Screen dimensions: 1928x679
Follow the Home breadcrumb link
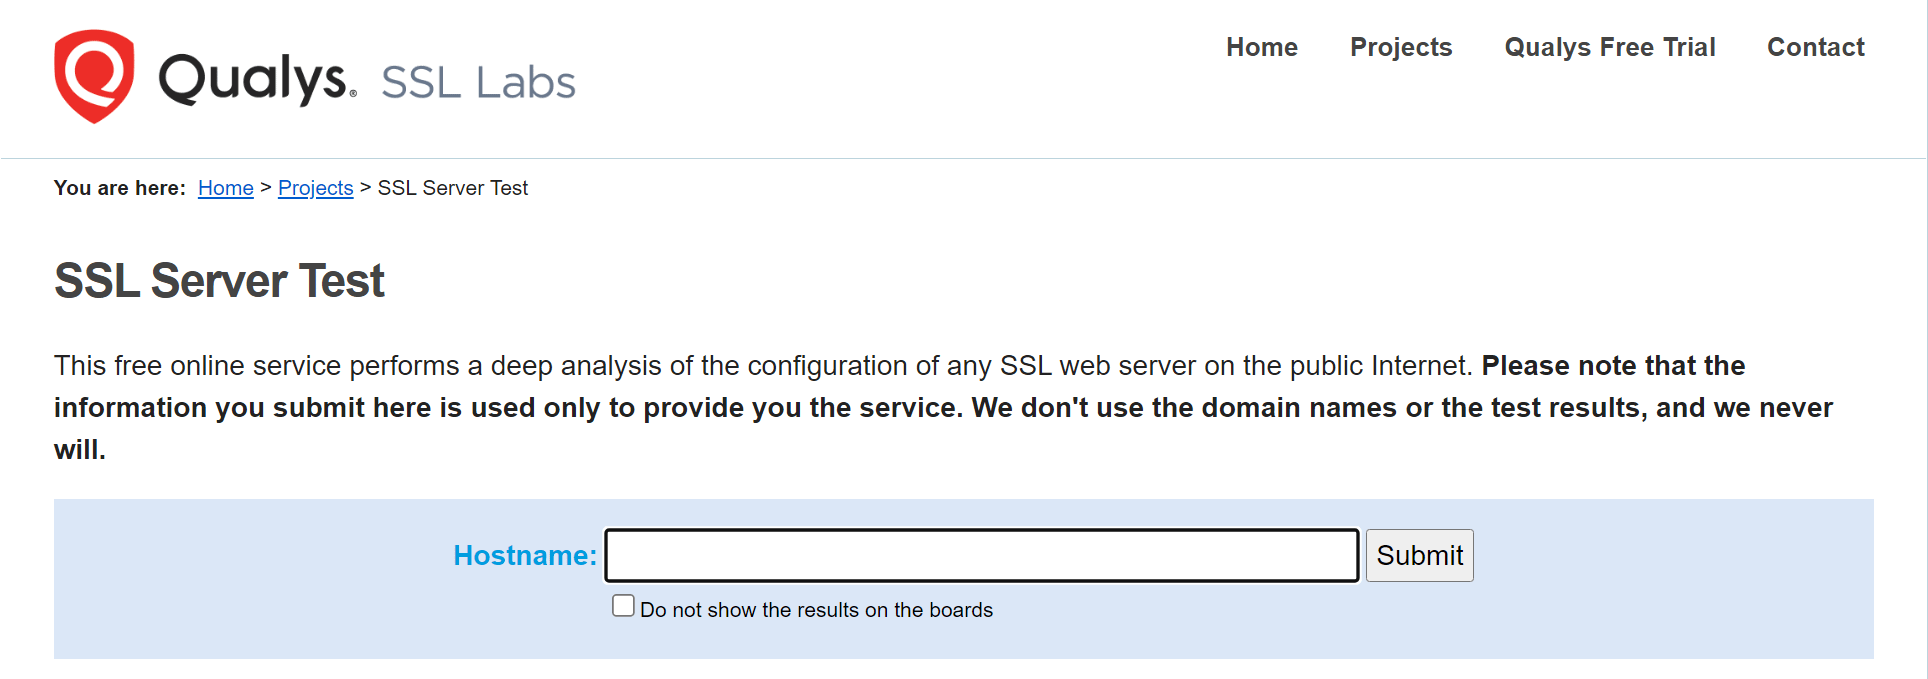coord(225,188)
